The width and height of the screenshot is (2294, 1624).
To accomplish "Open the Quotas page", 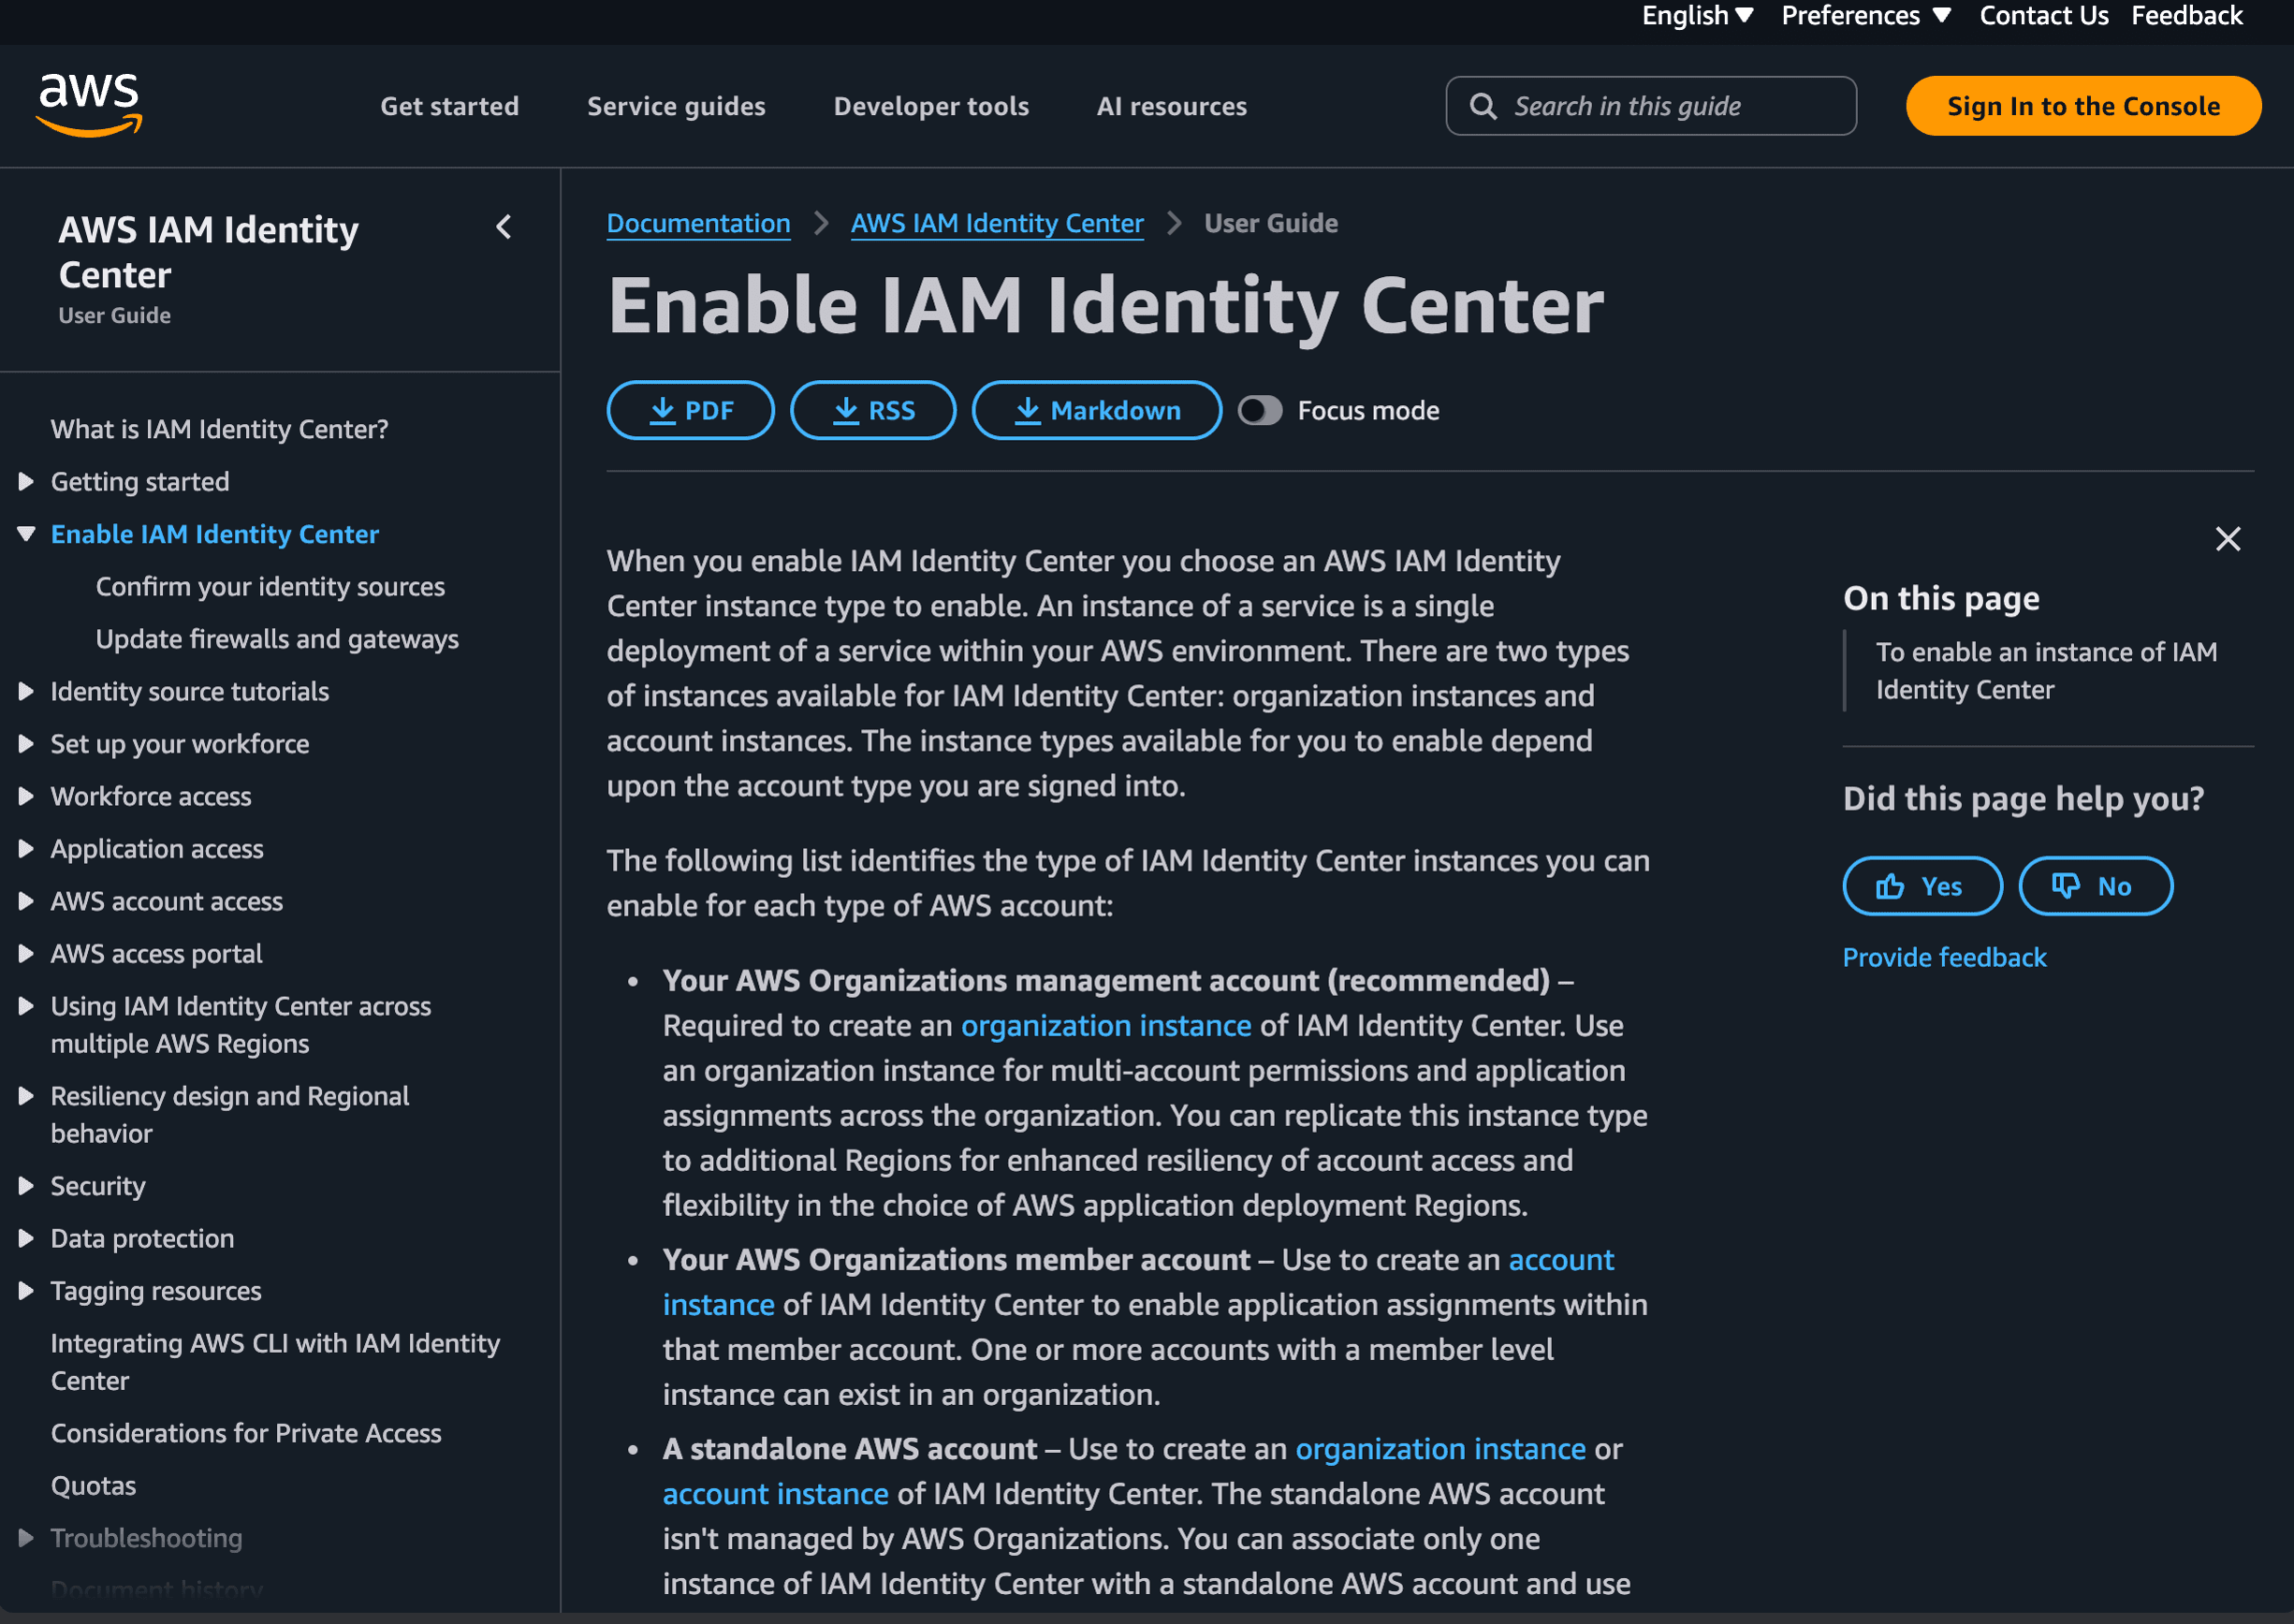I will click(93, 1486).
